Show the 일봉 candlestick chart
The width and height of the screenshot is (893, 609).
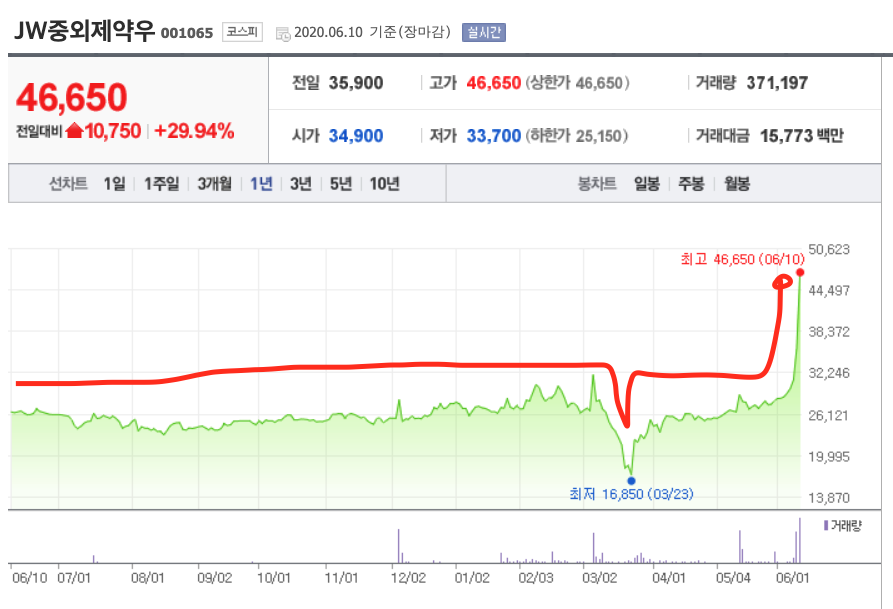(x=647, y=183)
